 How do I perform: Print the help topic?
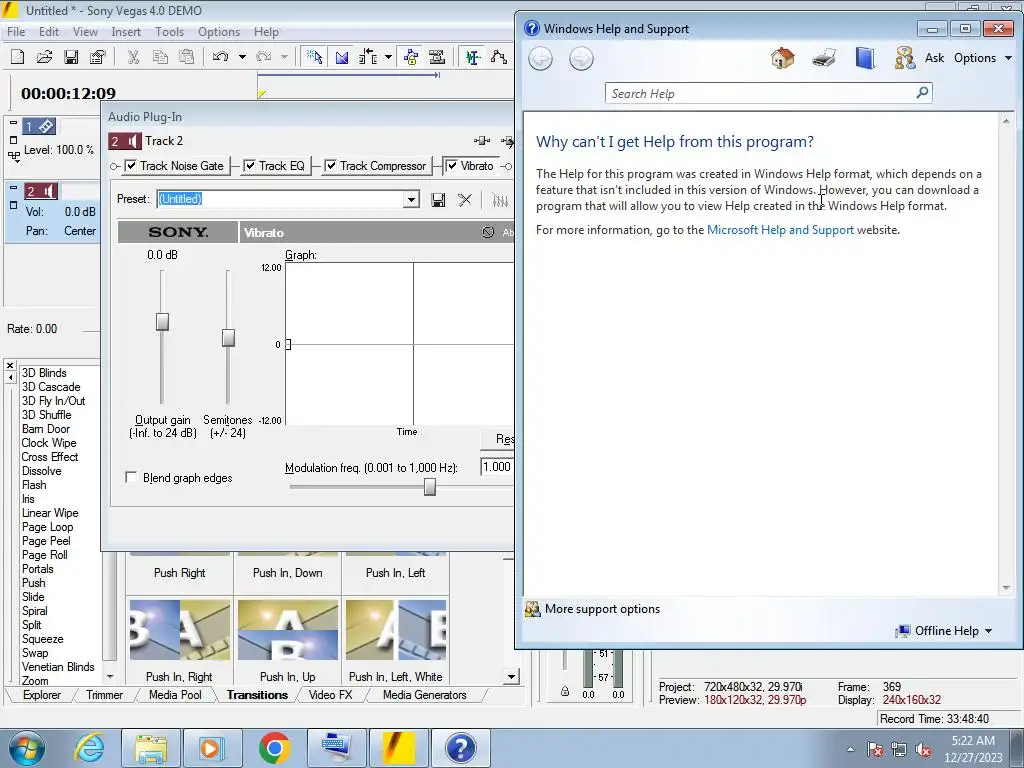tap(824, 58)
